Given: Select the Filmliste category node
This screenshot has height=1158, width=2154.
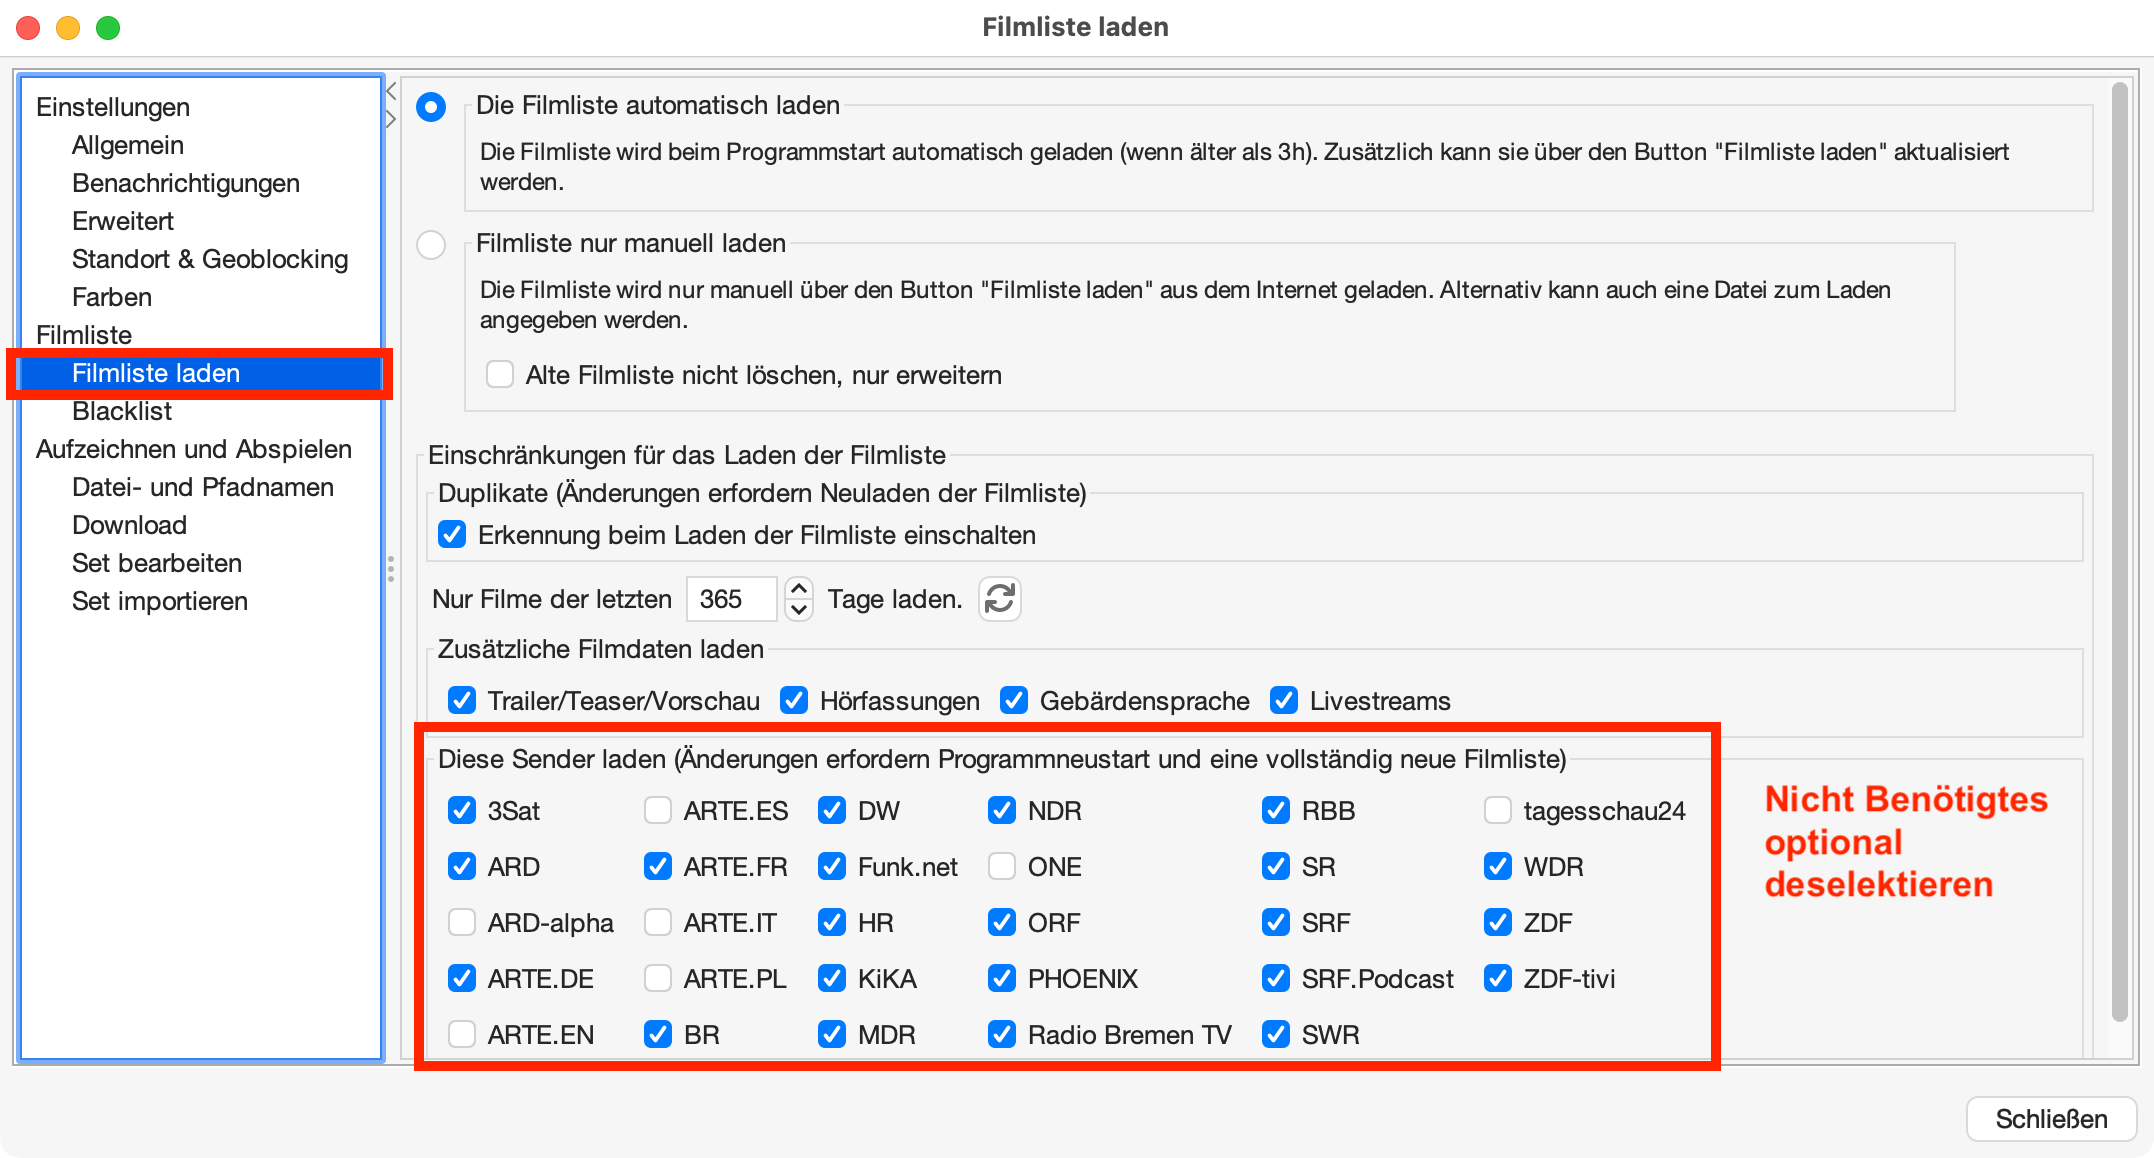Looking at the screenshot, I should point(84,335).
